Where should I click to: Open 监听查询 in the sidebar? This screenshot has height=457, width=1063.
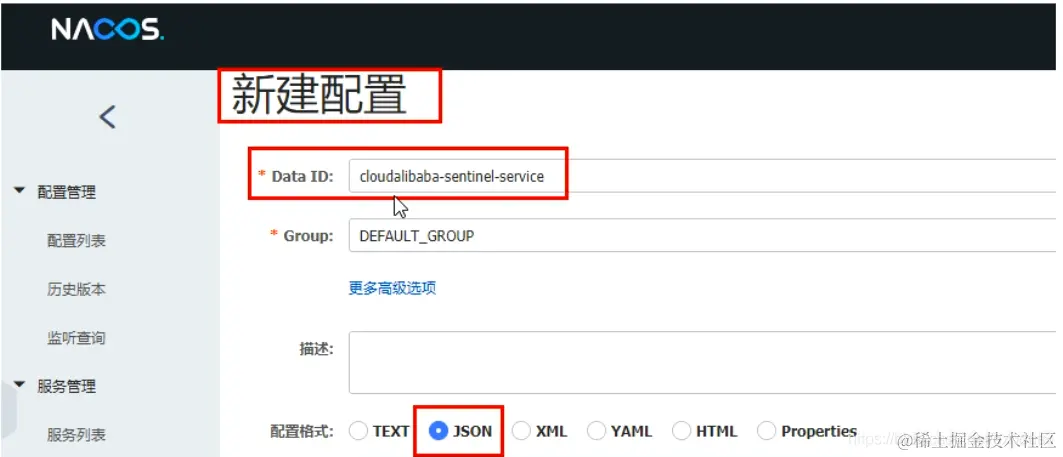pyautogui.click(x=76, y=337)
